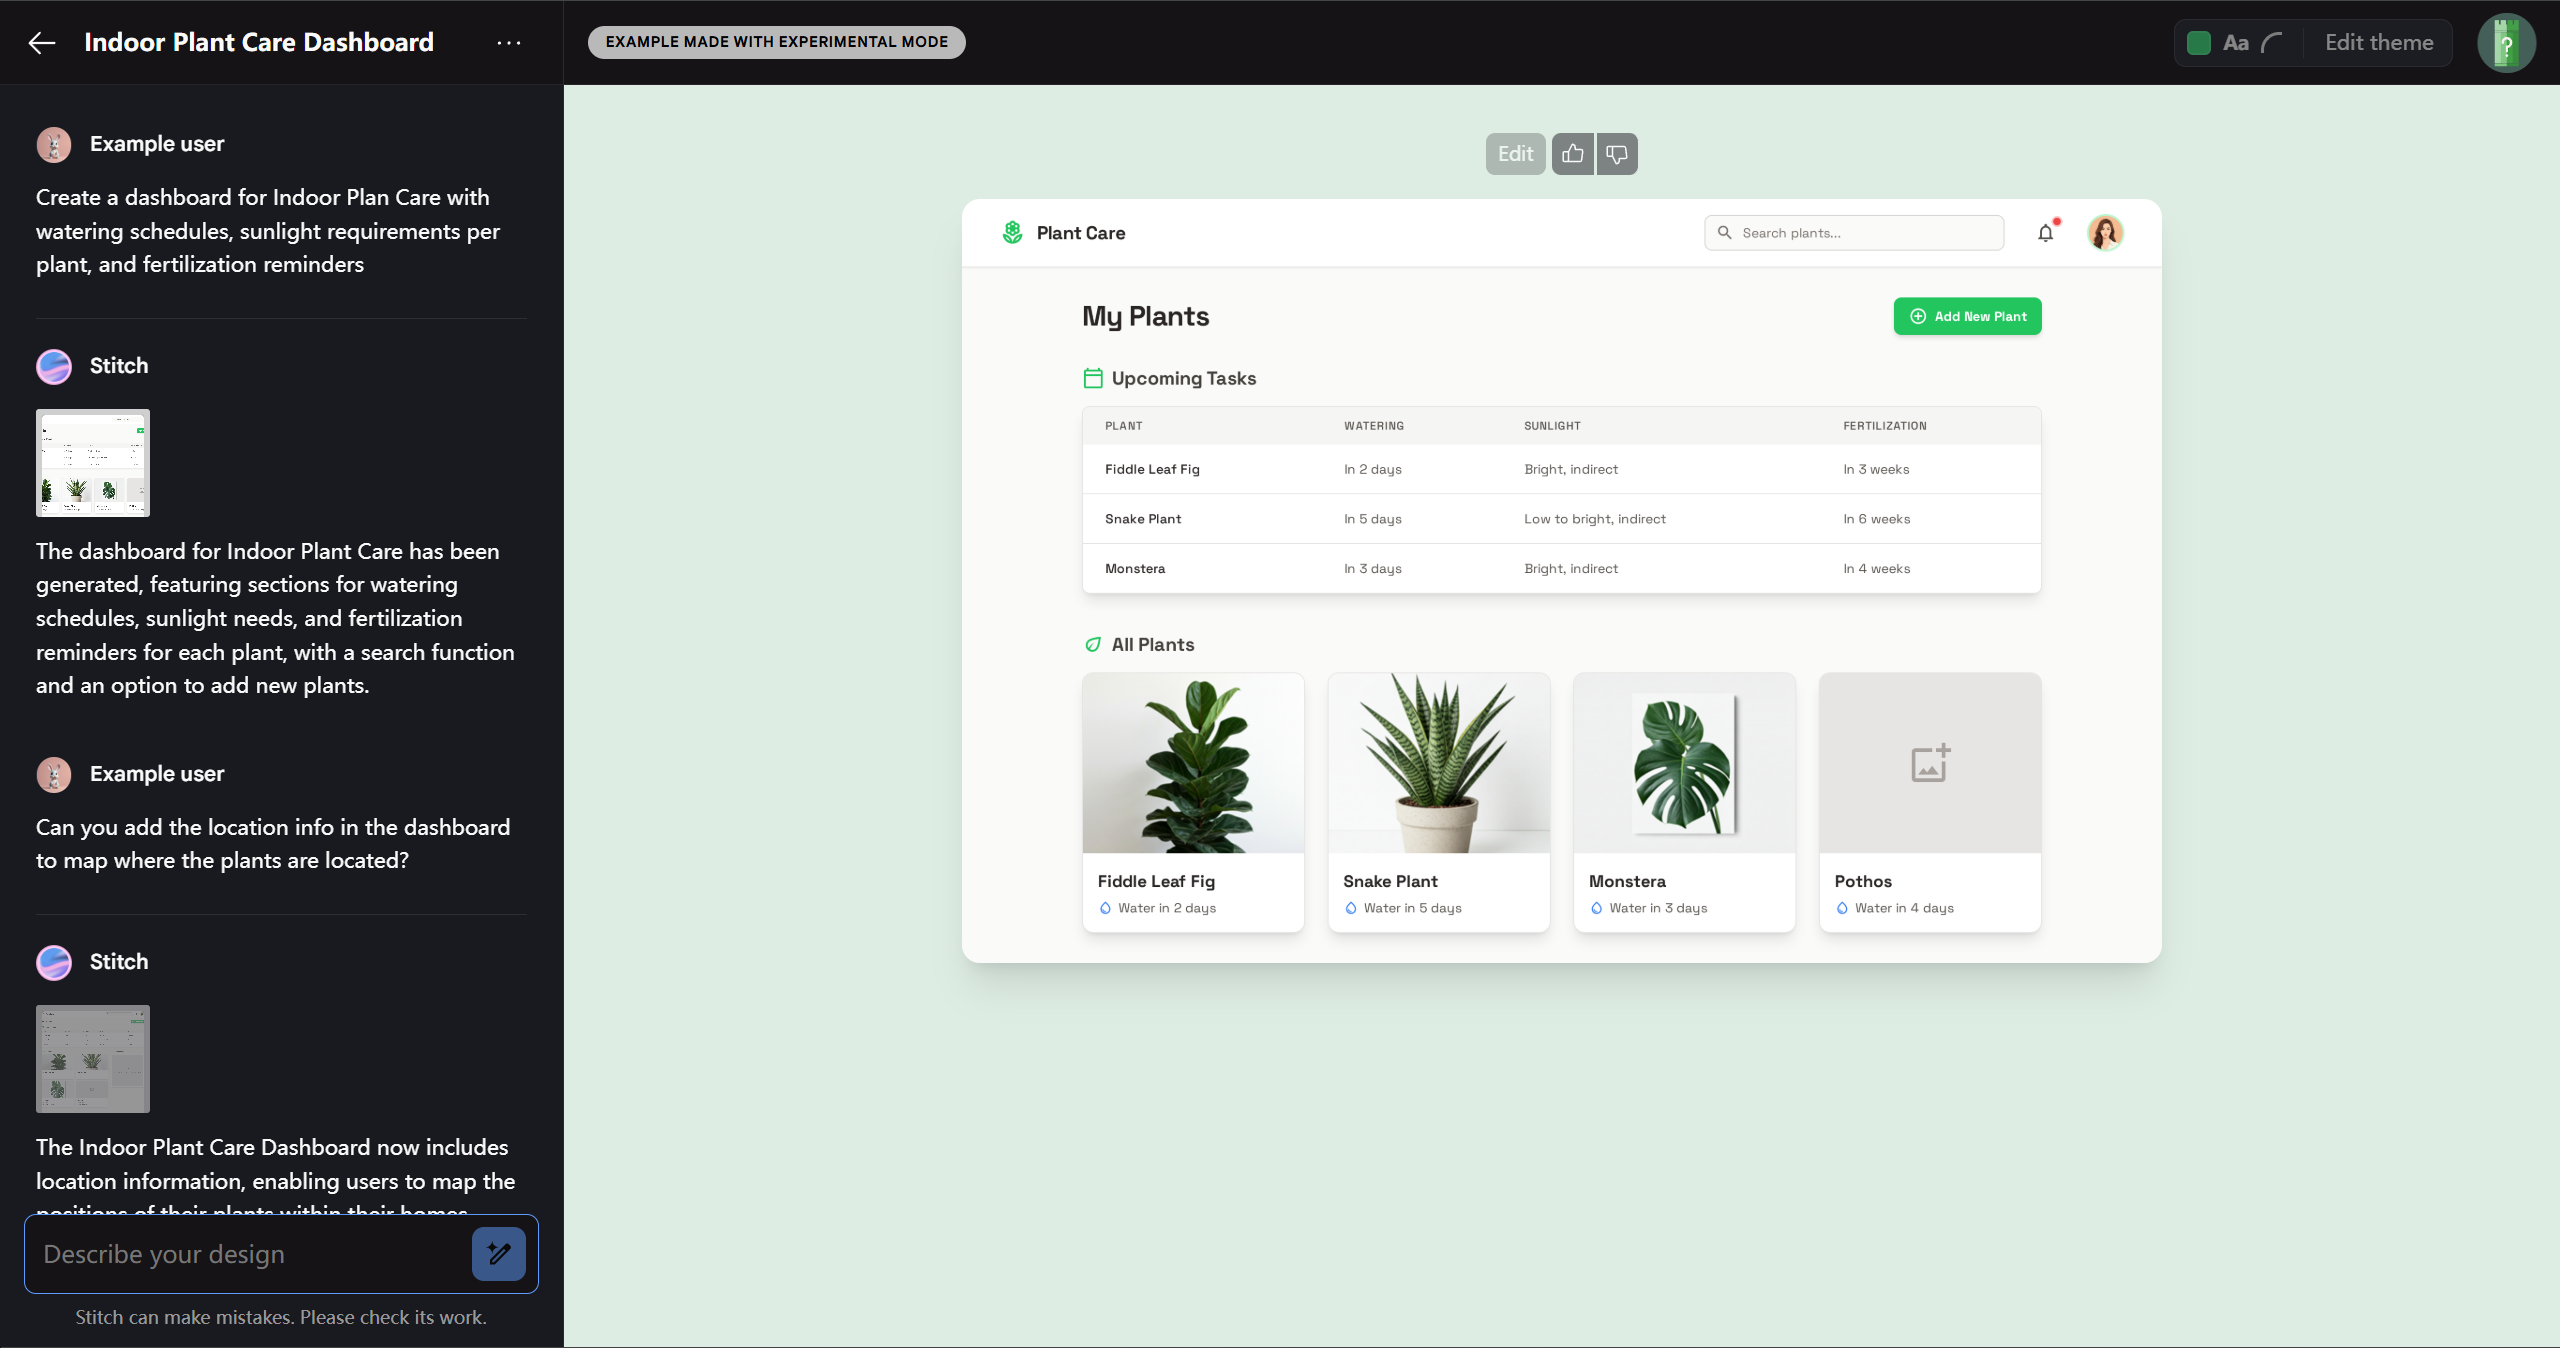2560x1348 pixels.
Task: Click the thumbs up feedback icon
Action: pos(1573,154)
